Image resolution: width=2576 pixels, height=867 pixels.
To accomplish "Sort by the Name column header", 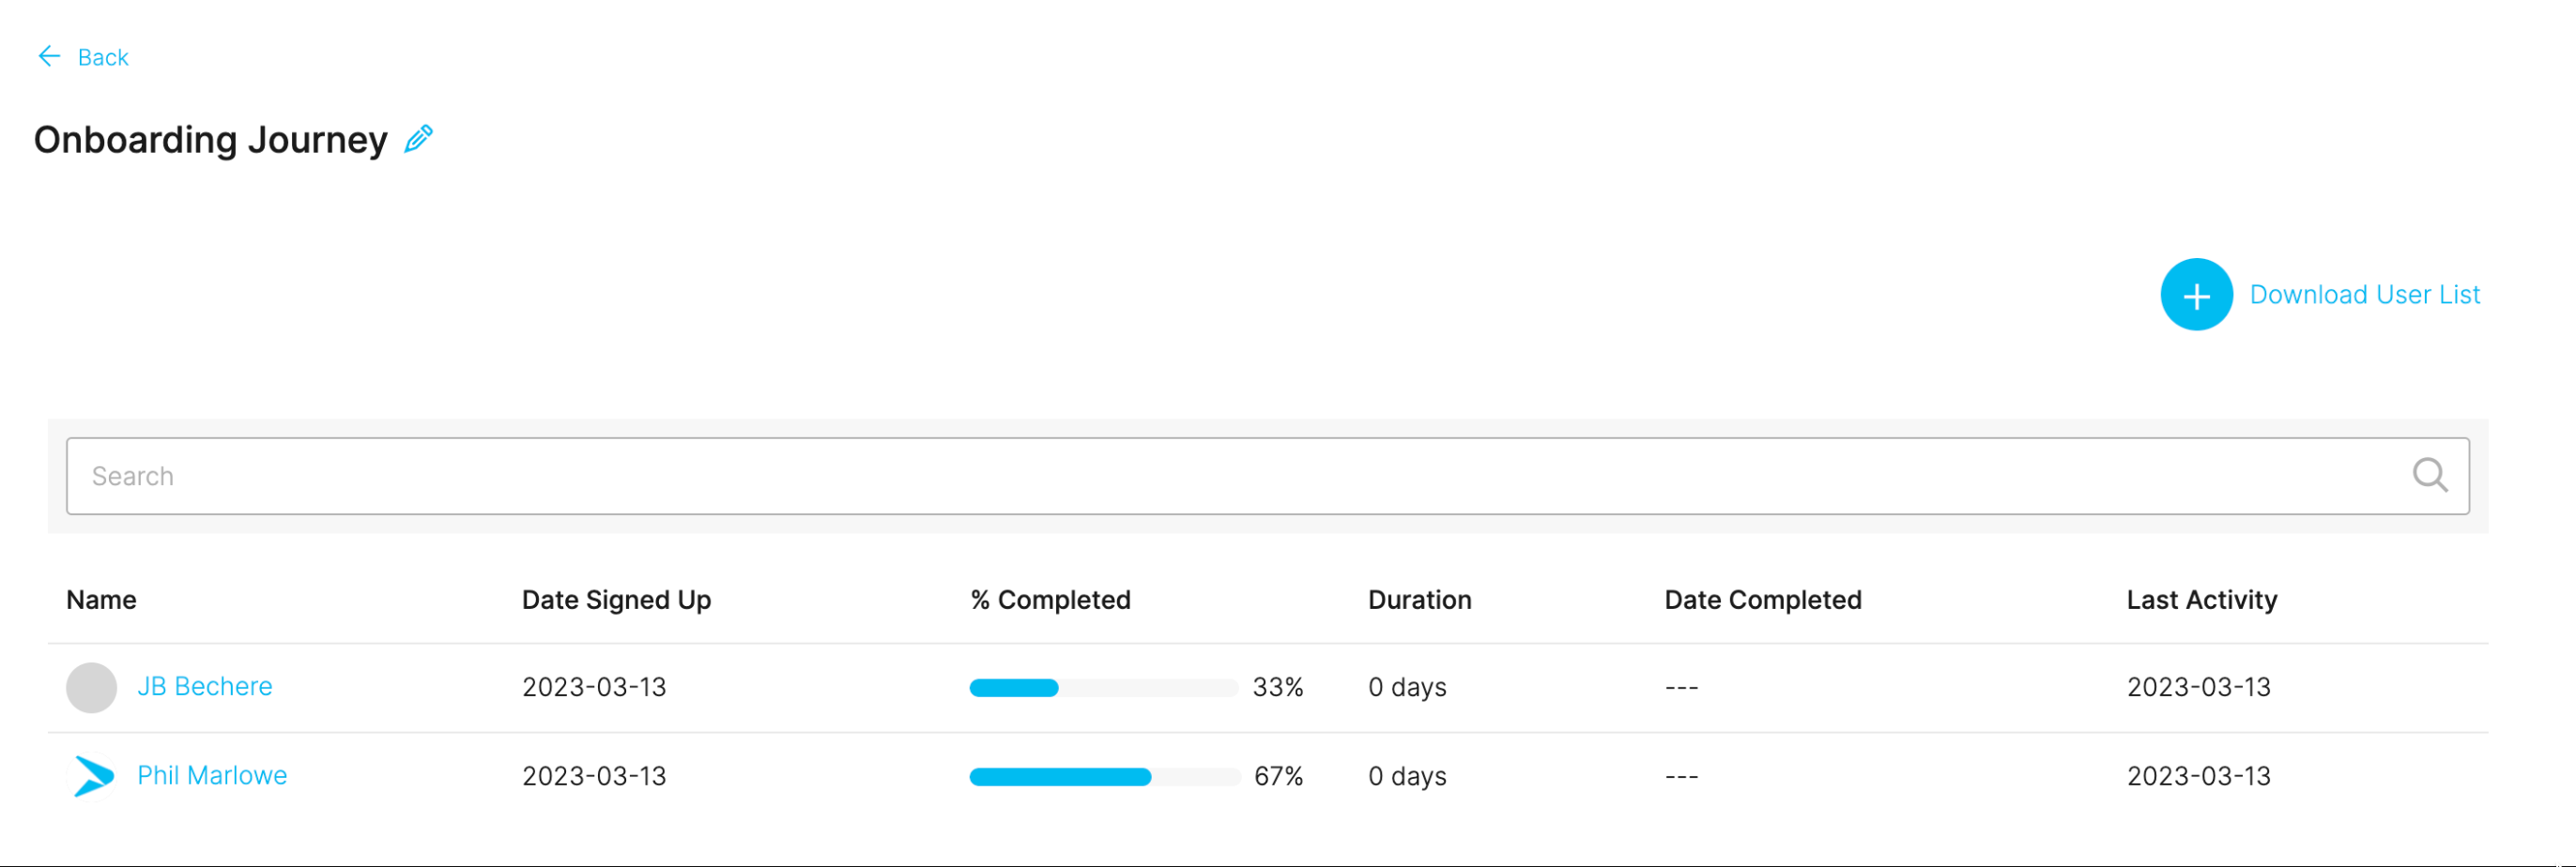I will click(x=101, y=600).
